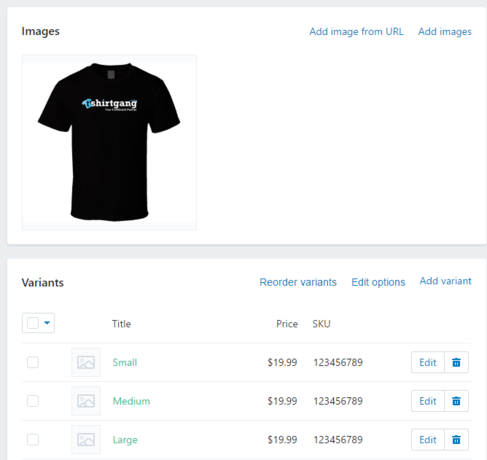Click the Medium variant $19.99 price
Screen dimensions: 487x460
pyautogui.click(x=282, y=401)
